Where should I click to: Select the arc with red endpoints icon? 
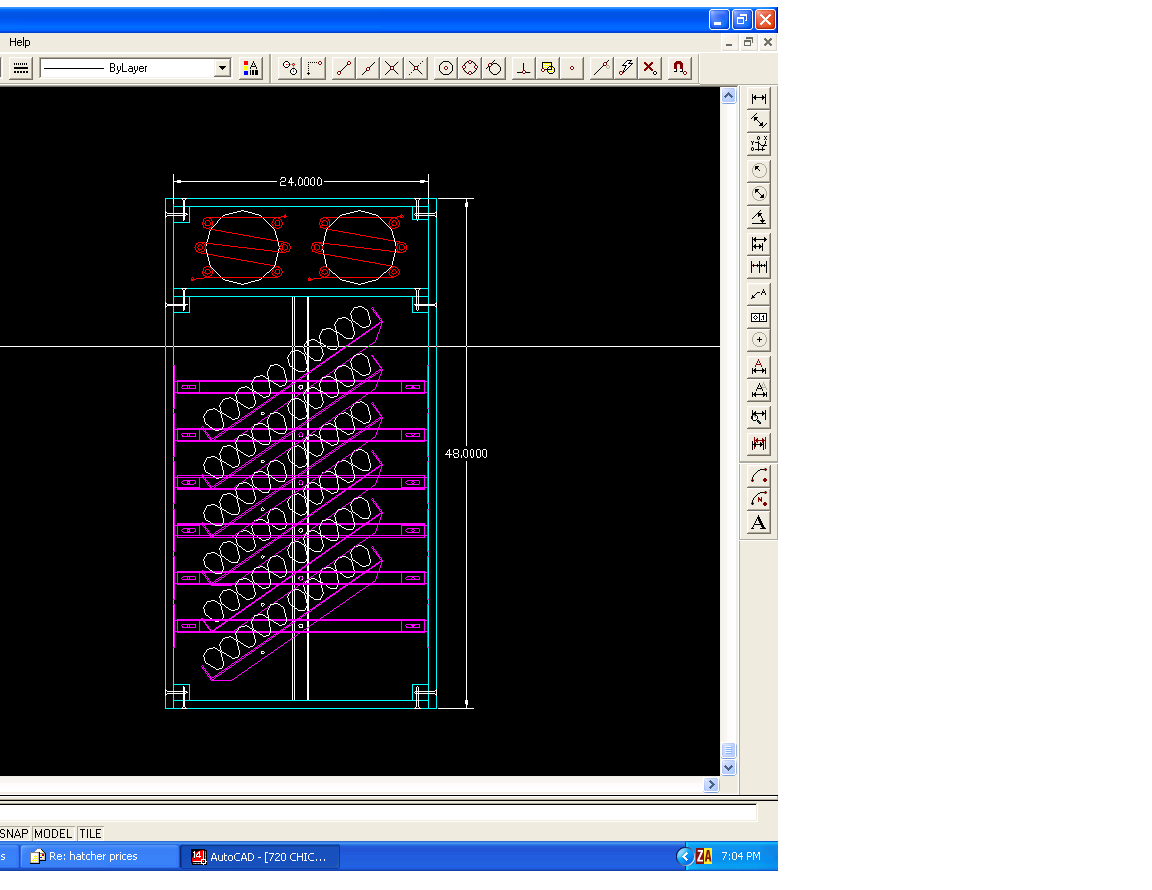[759, 476]
